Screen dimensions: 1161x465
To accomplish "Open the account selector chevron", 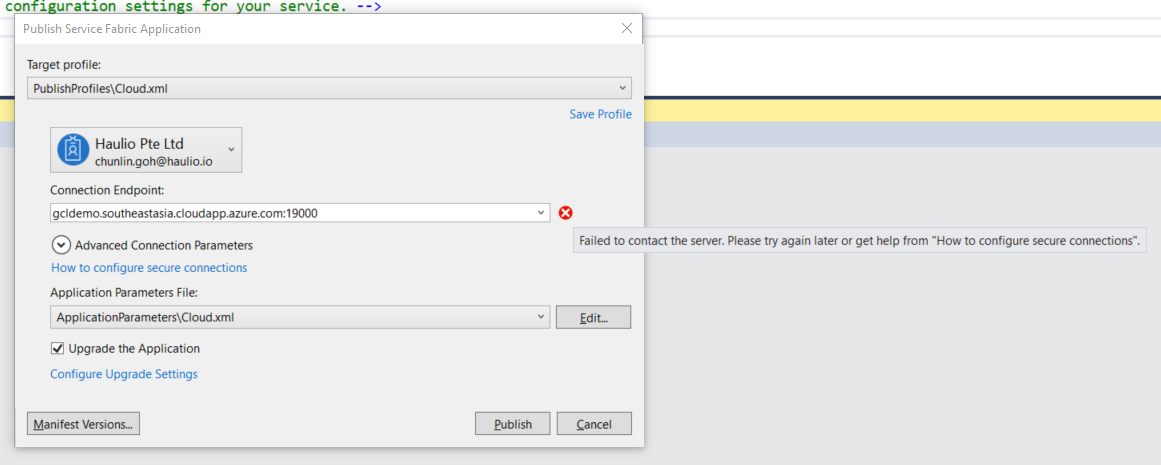I will click(x=231, y=150).
